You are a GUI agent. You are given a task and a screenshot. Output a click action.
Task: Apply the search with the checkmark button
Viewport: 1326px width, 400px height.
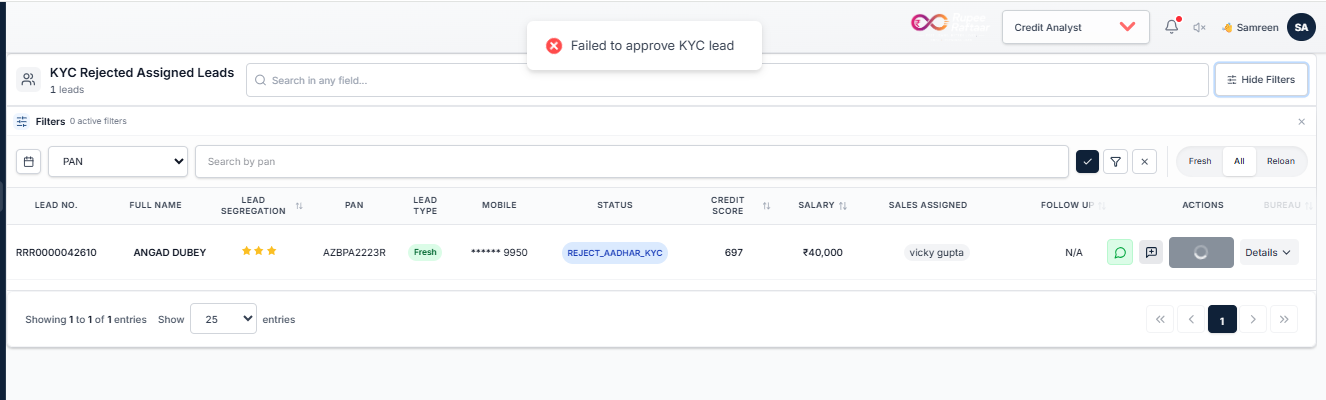[x=1087, y=161]
